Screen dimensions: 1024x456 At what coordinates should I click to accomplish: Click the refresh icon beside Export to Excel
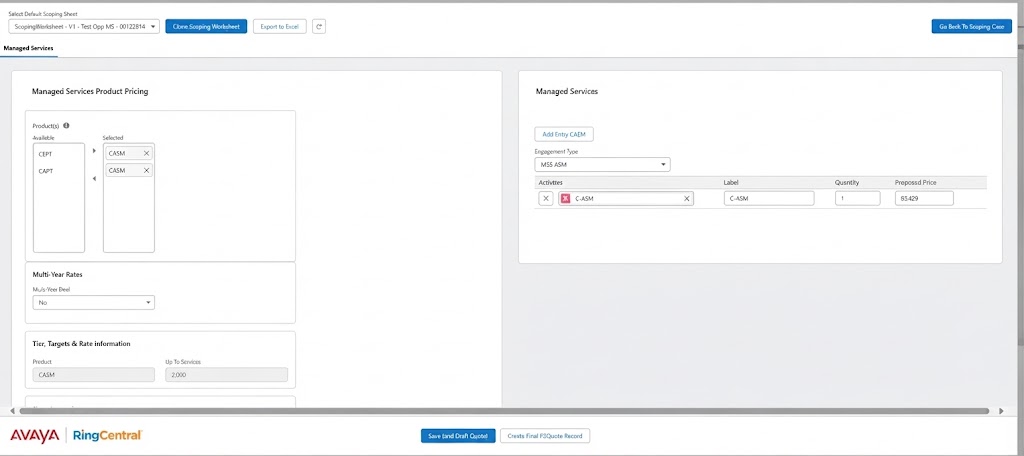tap(319, 27)
